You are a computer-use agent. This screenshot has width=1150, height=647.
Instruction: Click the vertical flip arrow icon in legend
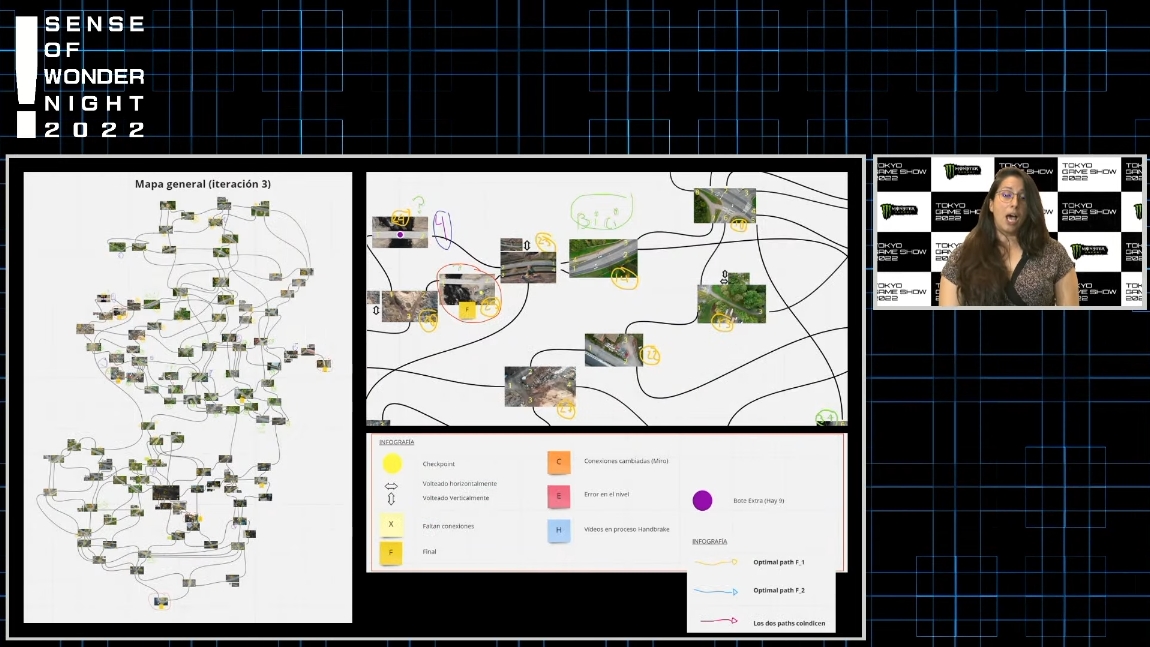(x=391, y=497)
